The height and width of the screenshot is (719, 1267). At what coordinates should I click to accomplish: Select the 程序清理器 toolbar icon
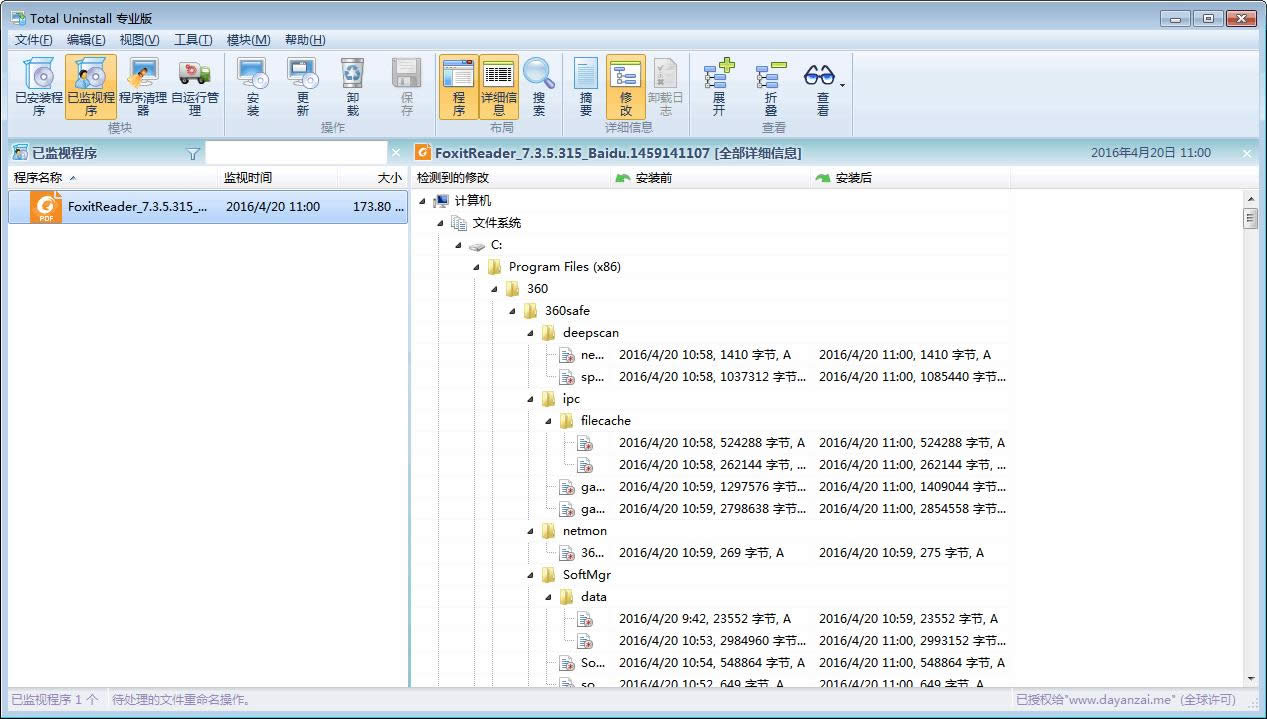[x=143, y=85]
